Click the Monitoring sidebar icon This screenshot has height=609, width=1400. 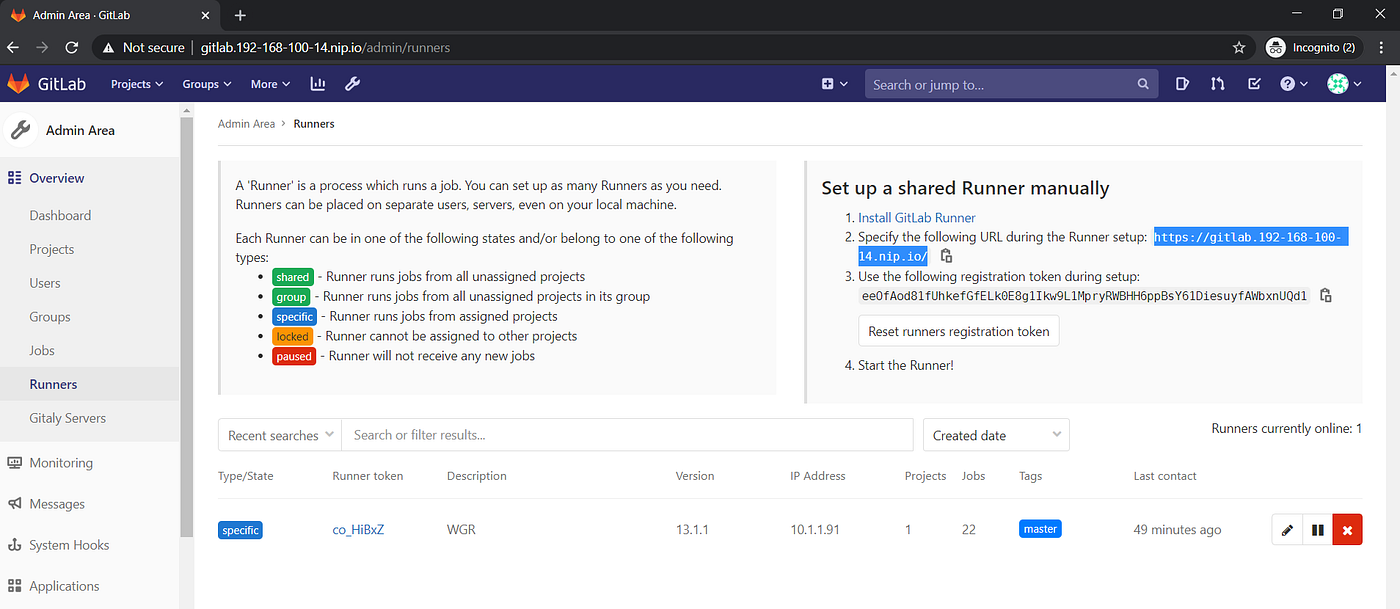(x=14, y=463)
